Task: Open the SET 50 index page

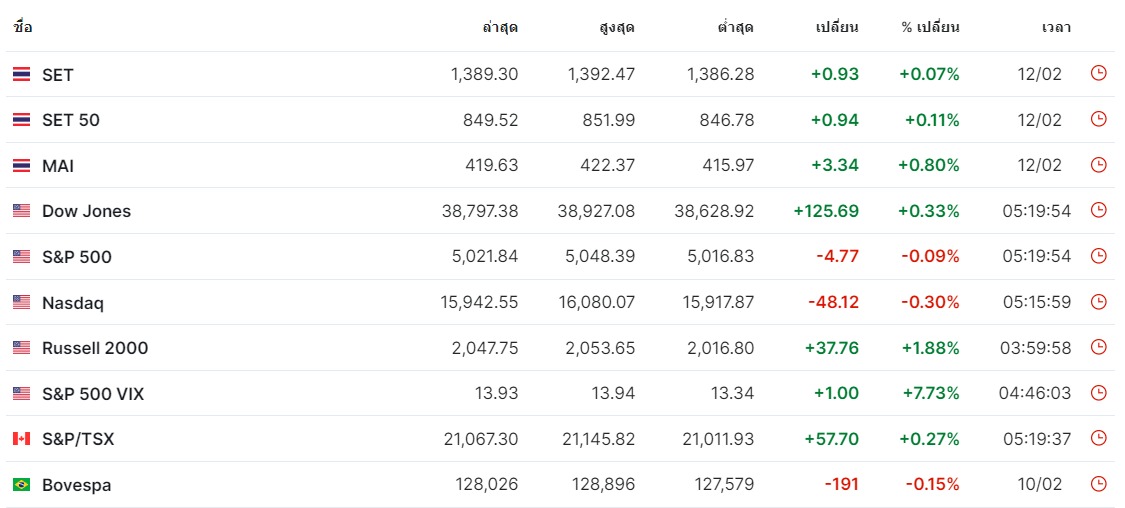Action: [70, 120]
